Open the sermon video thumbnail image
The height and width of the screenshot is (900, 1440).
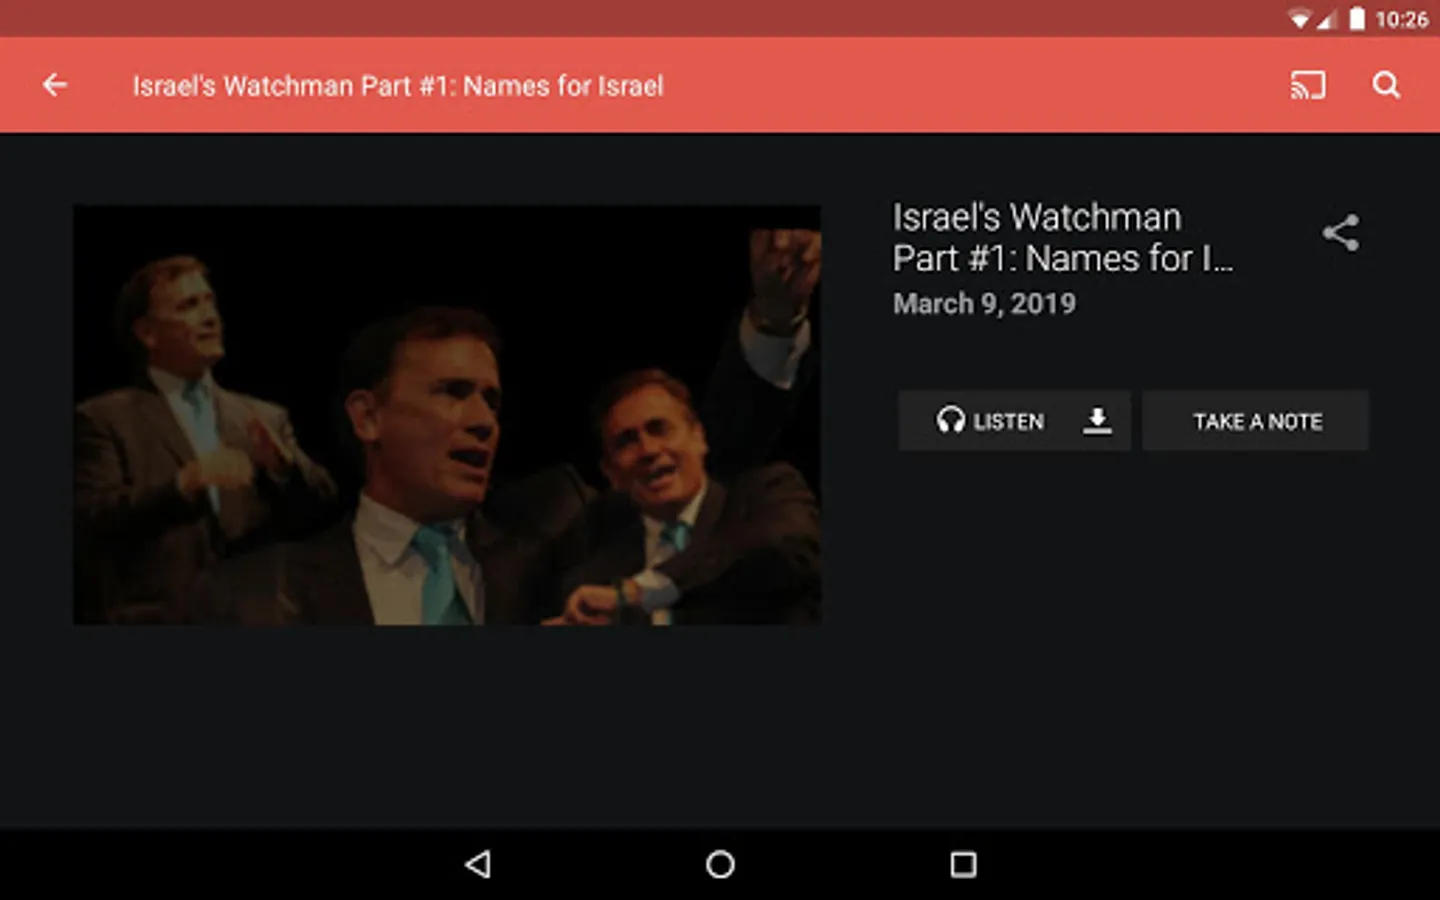click(447, 415)
